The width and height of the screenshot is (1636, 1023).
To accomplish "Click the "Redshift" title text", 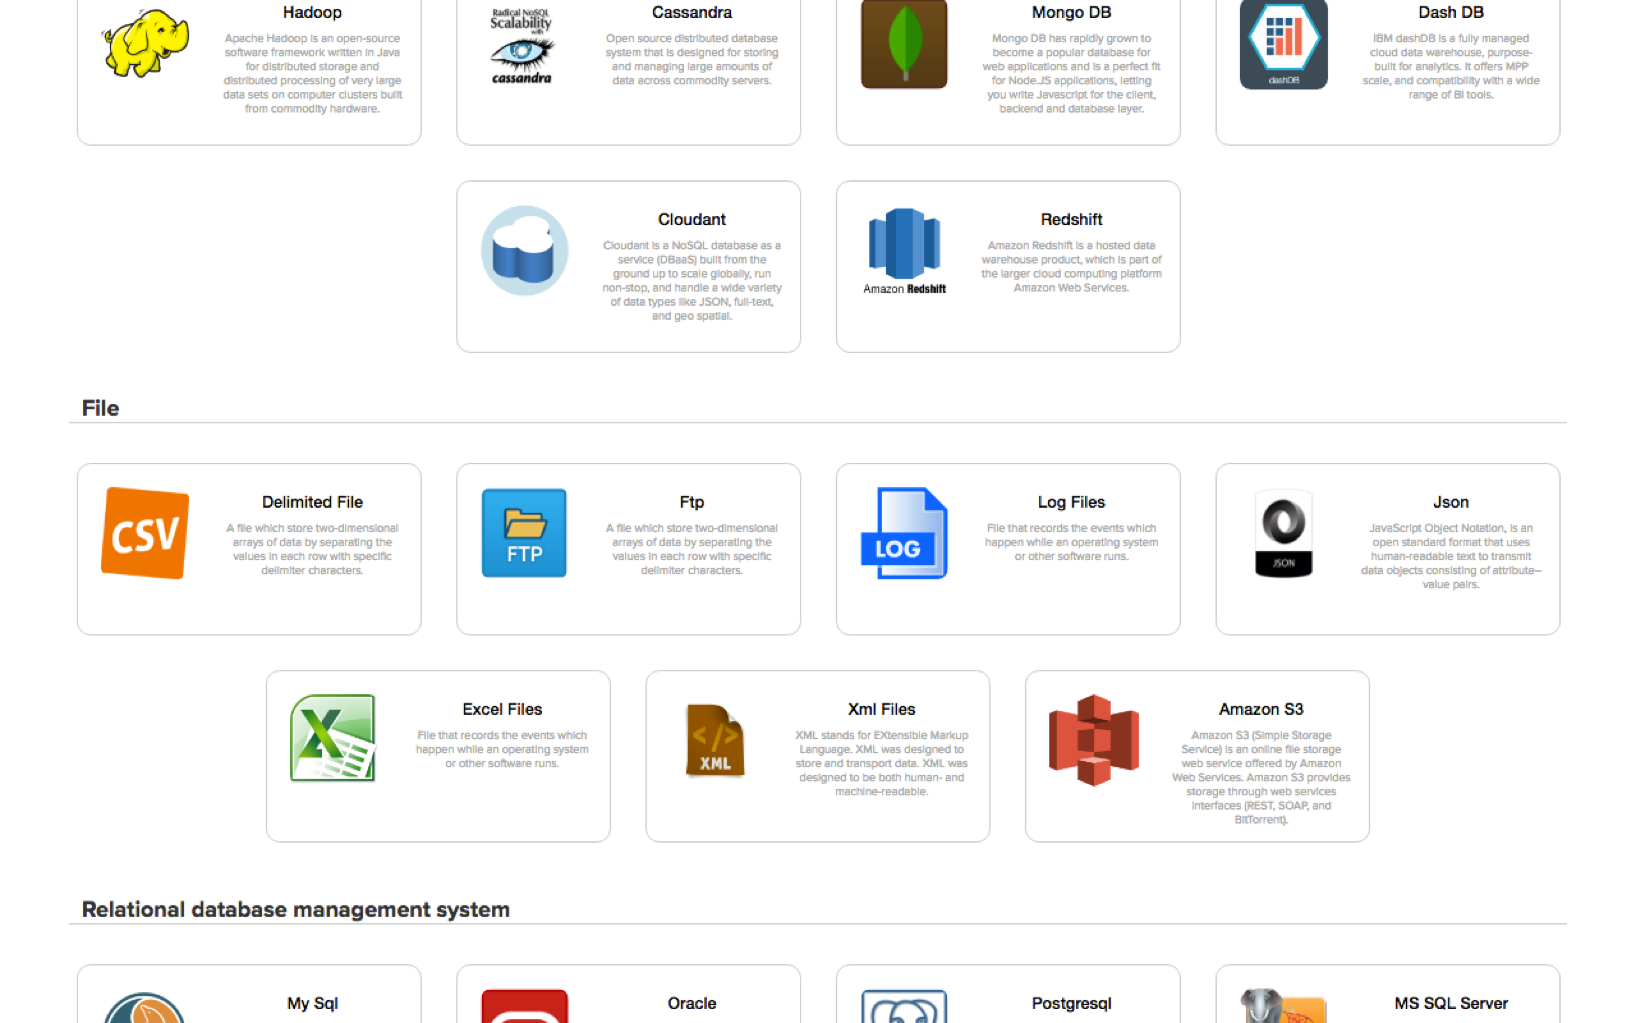I will pyautogui.click(x=1071, y=219).
